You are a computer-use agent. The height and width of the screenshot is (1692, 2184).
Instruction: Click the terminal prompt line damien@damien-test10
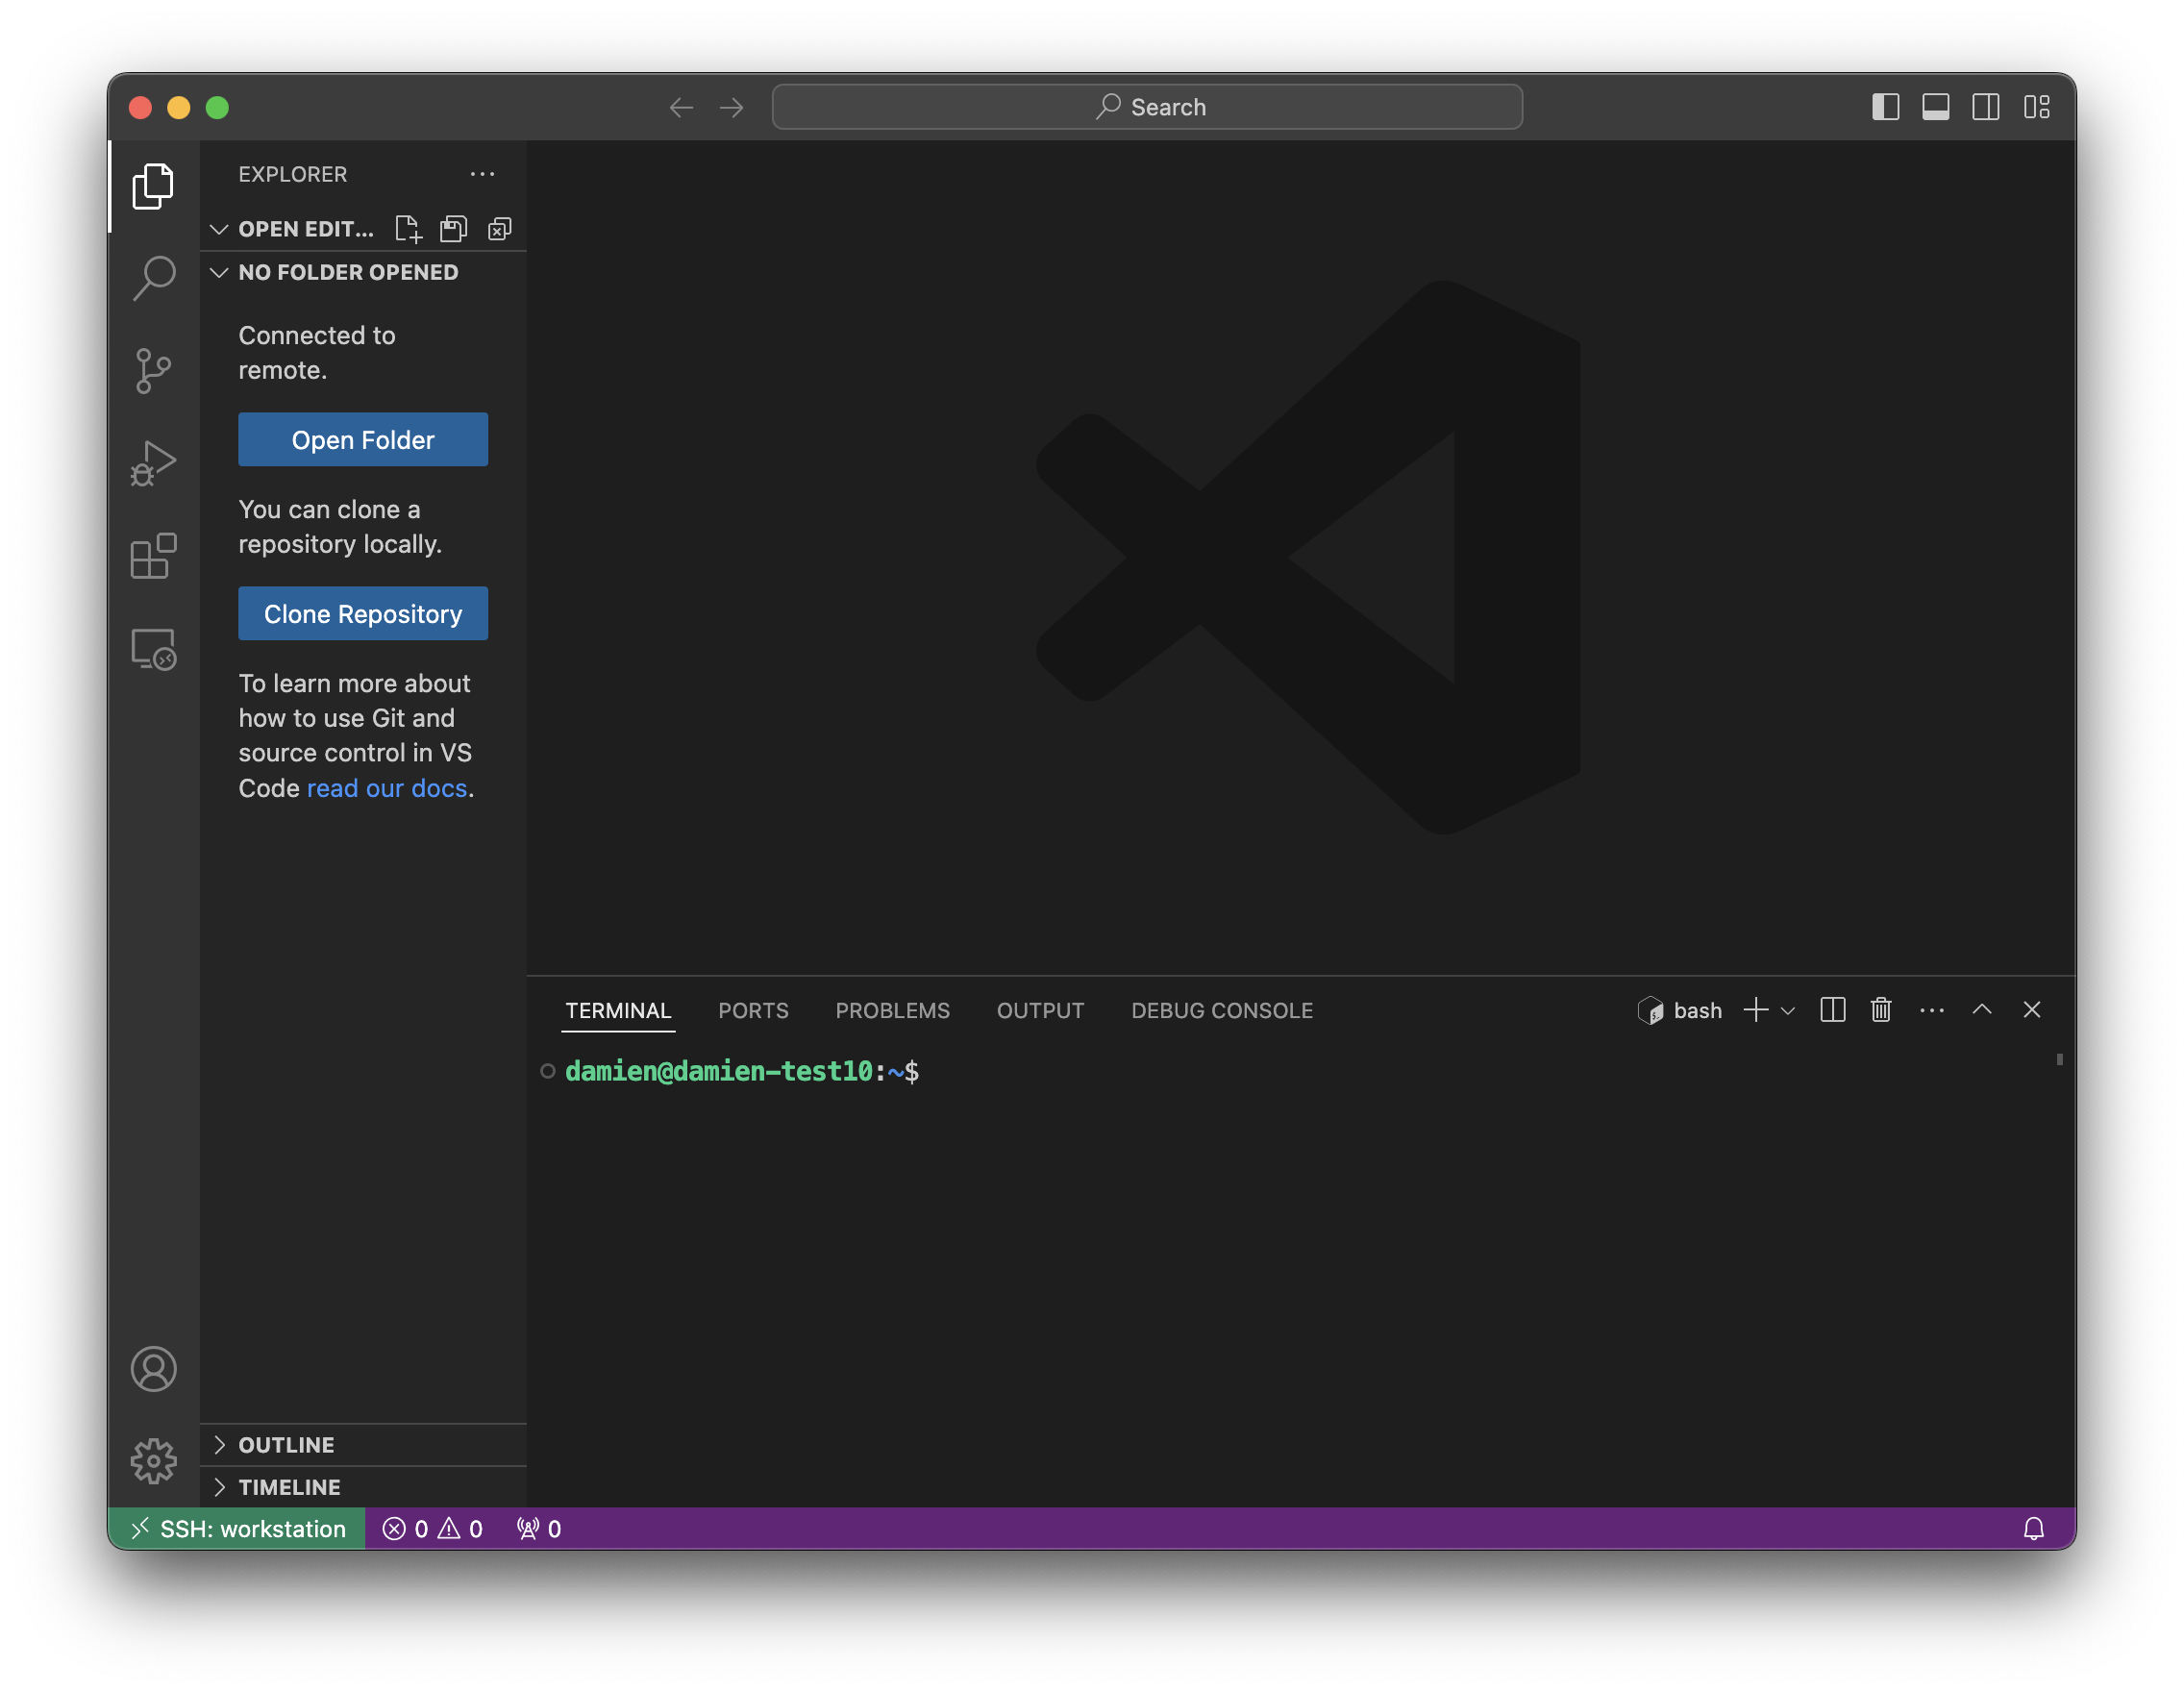741,1071
